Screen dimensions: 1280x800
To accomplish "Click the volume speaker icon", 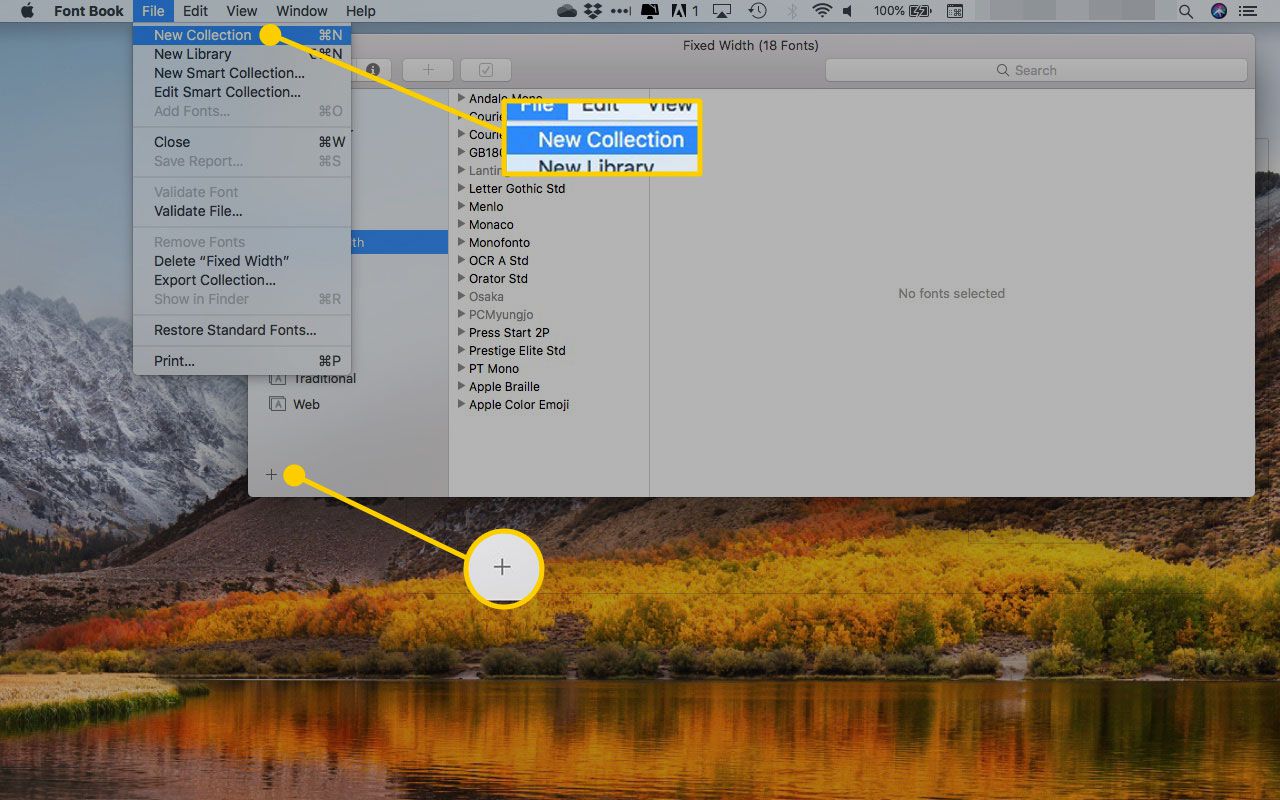I will 848,11.
